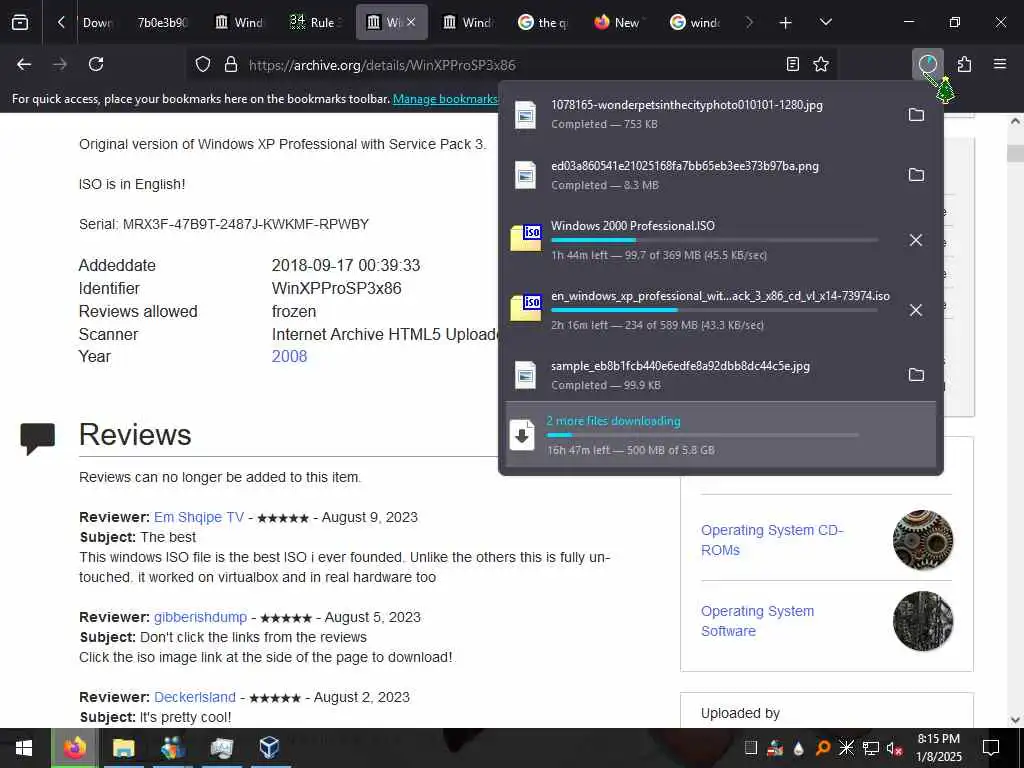Switch to the 'wind' Google tab
1024x768 pixels.
pos(696,22)
